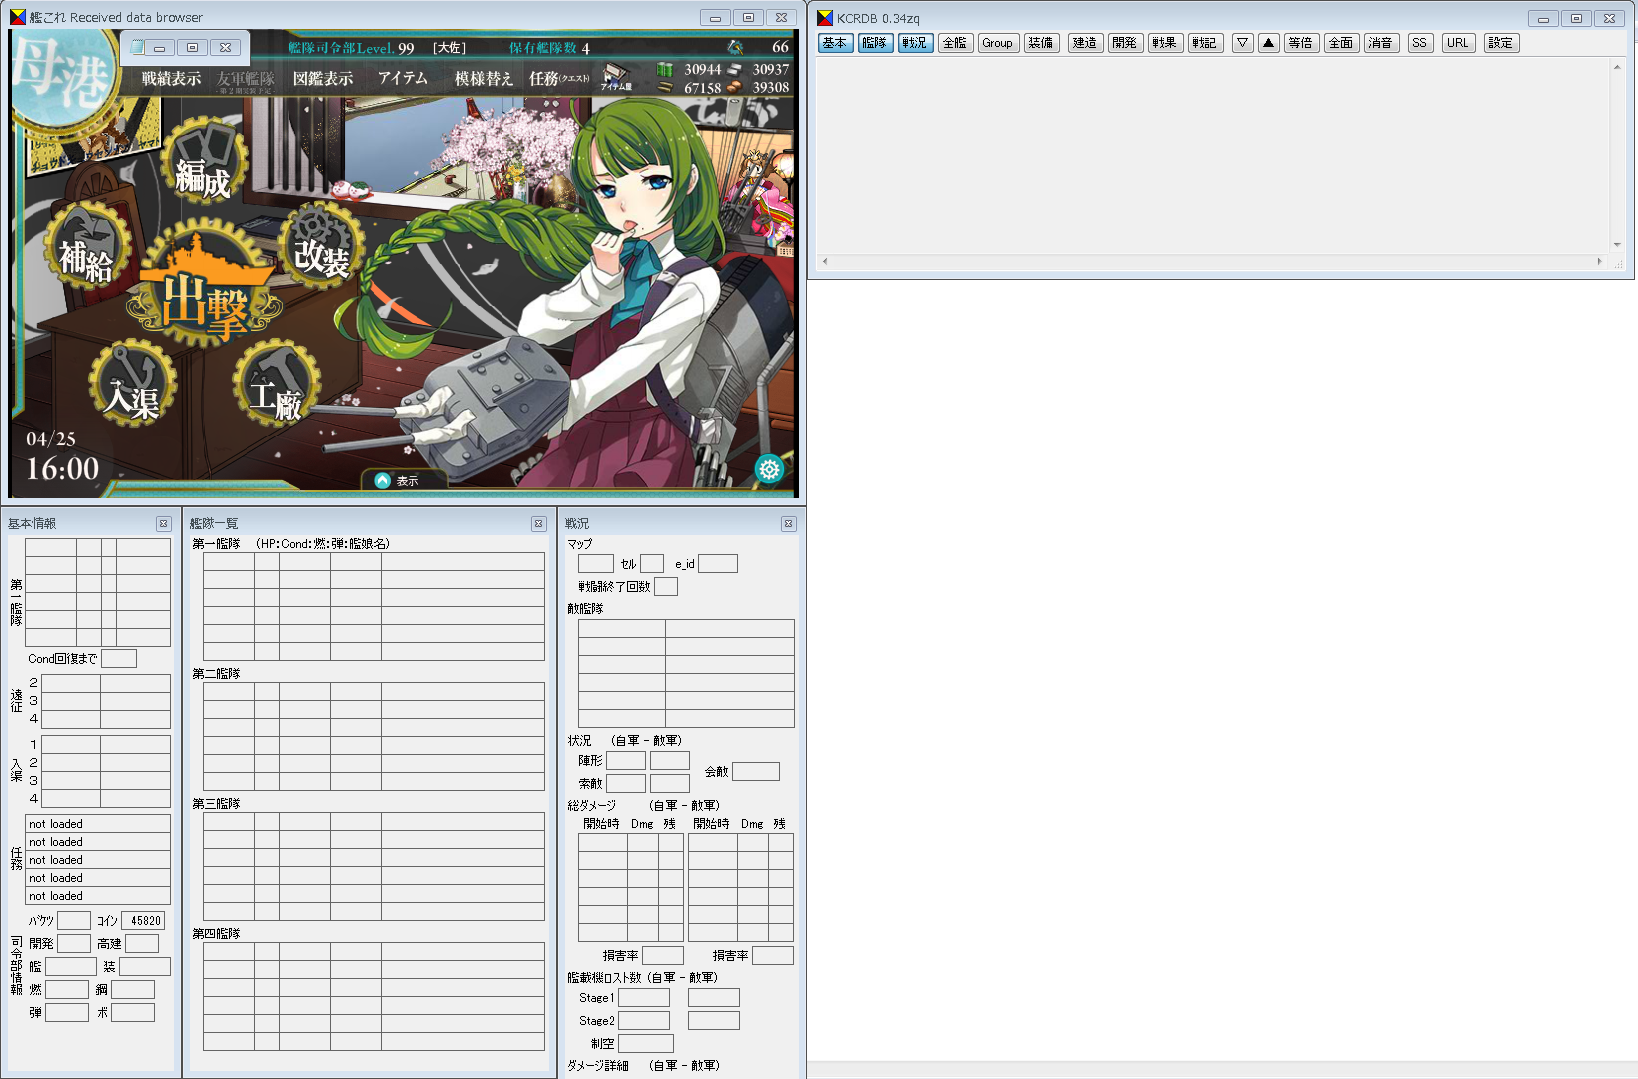Click the e_id field in 戦況

pos(718,564)
